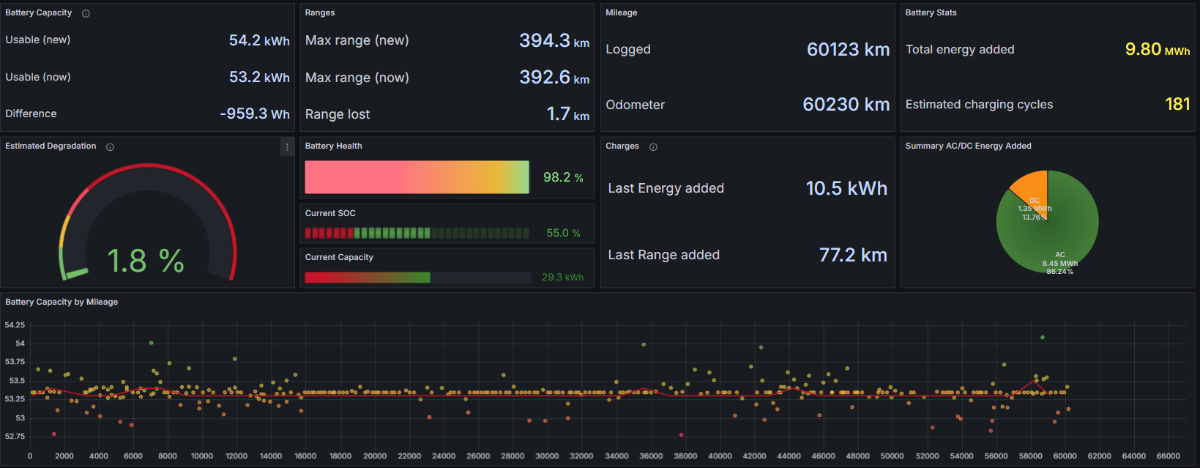The image size is (1200, 468).
Task: Click the Battery Capacity panel info icon
Action: coord(85,13)
